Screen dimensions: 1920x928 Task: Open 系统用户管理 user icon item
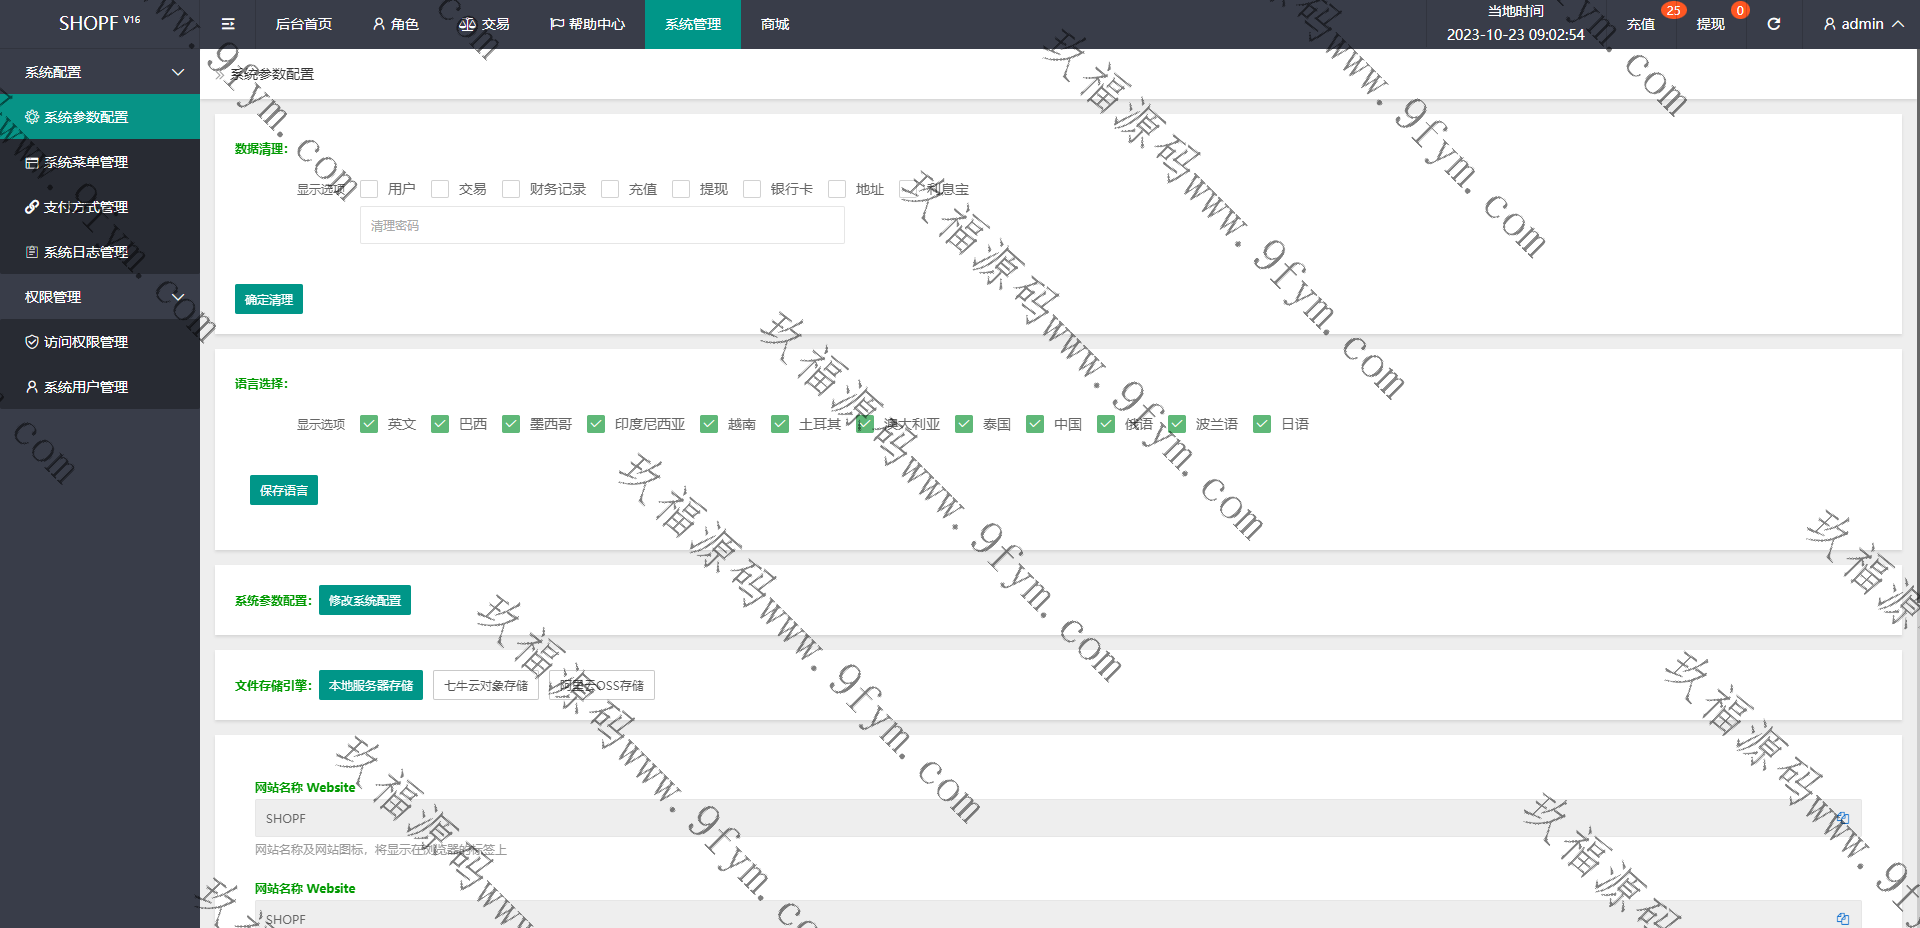point(32,387)
